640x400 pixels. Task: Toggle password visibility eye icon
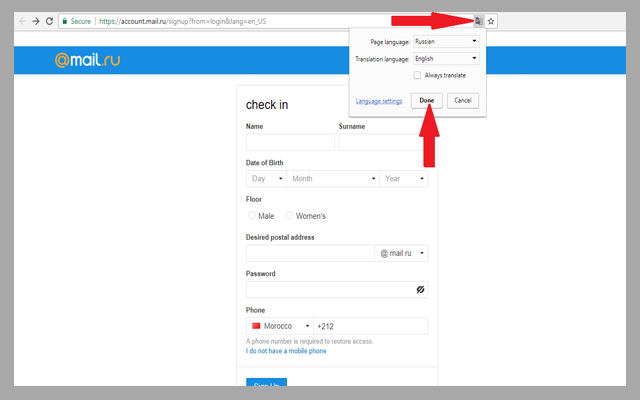(420, 289)
